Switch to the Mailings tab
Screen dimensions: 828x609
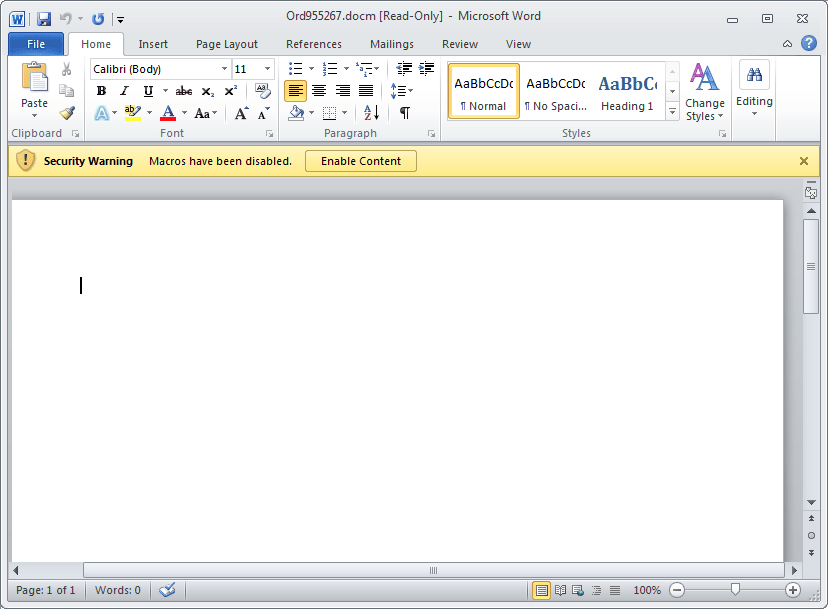coord(392,44)
